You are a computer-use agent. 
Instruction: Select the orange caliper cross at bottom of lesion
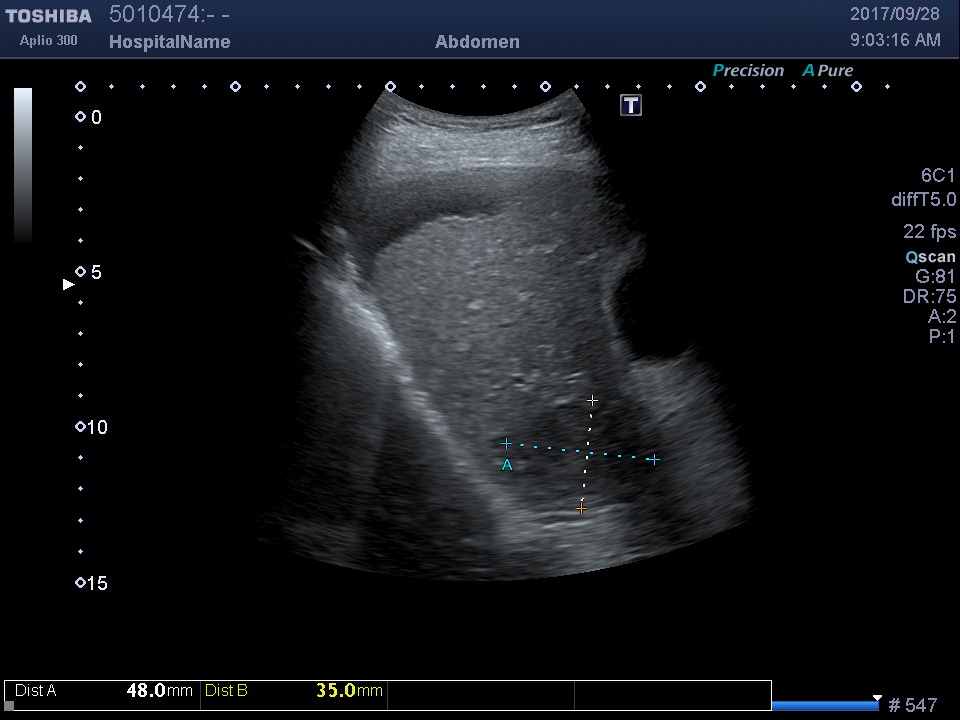click(581, 509)
